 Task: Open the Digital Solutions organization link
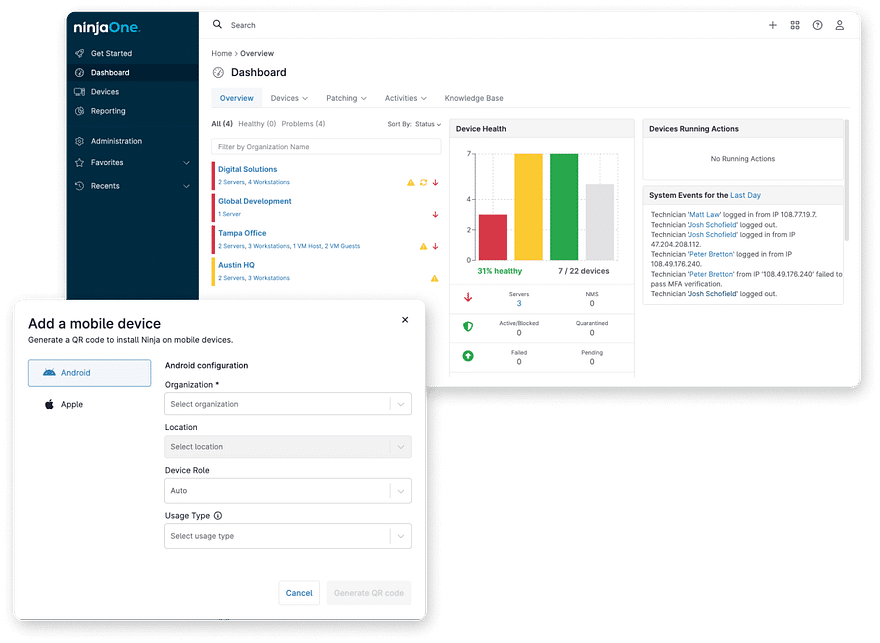coord(248,169)
